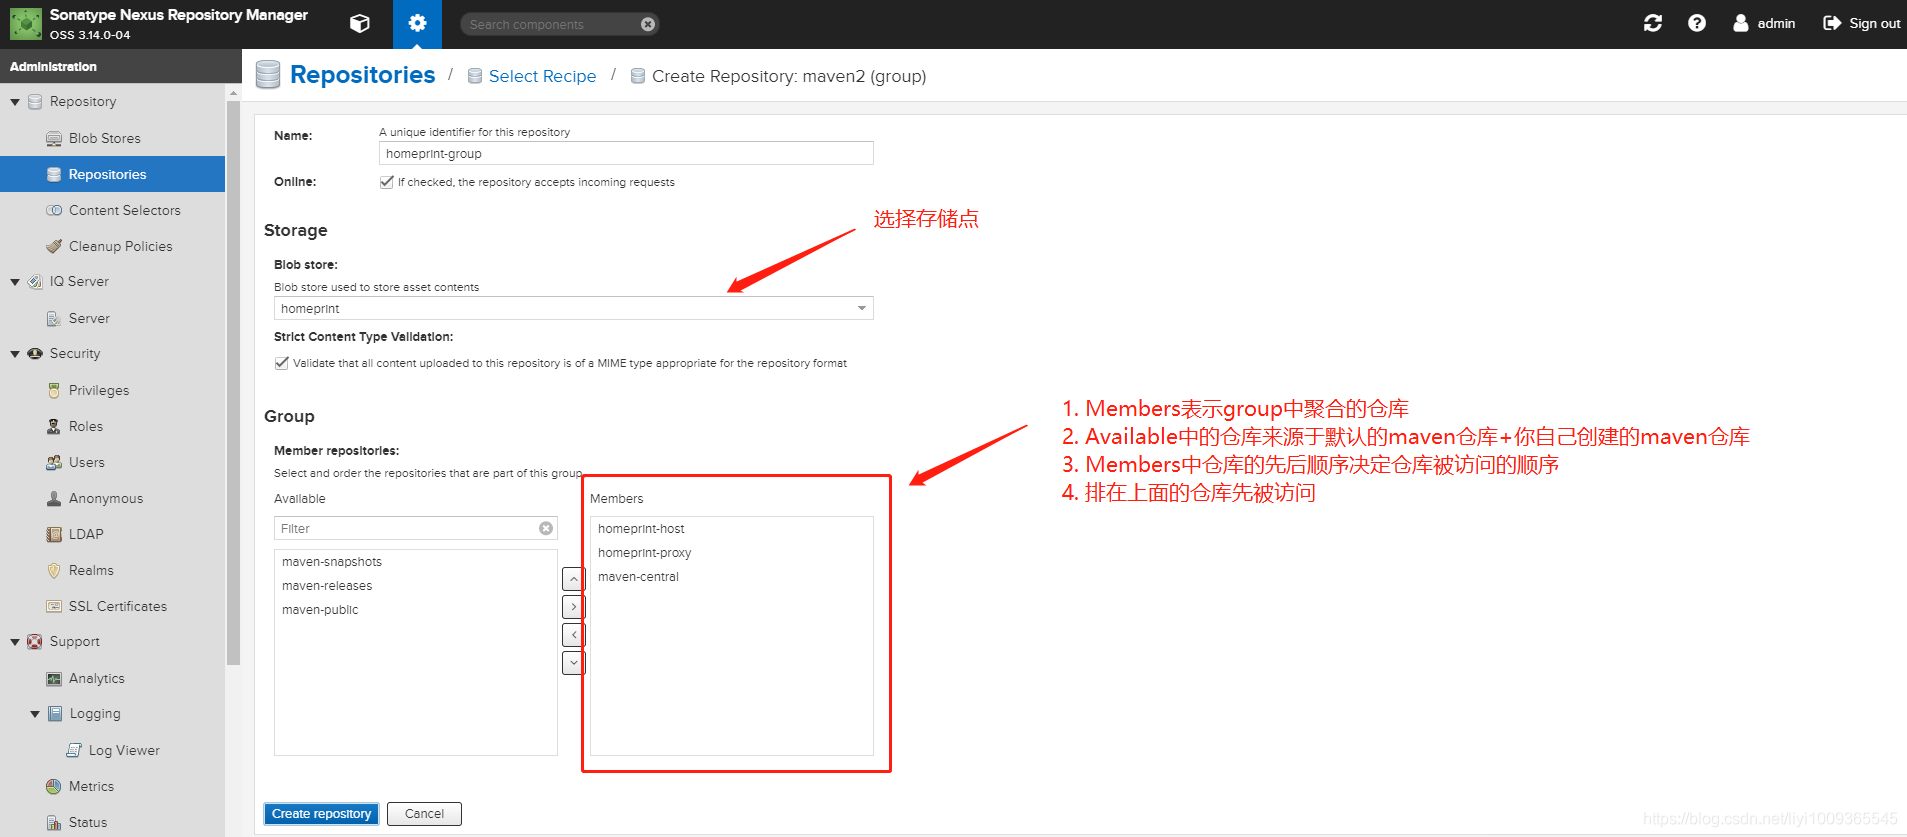Click the IQ Server icon
Screen dimensions: 1907x837
click(35, 282)
